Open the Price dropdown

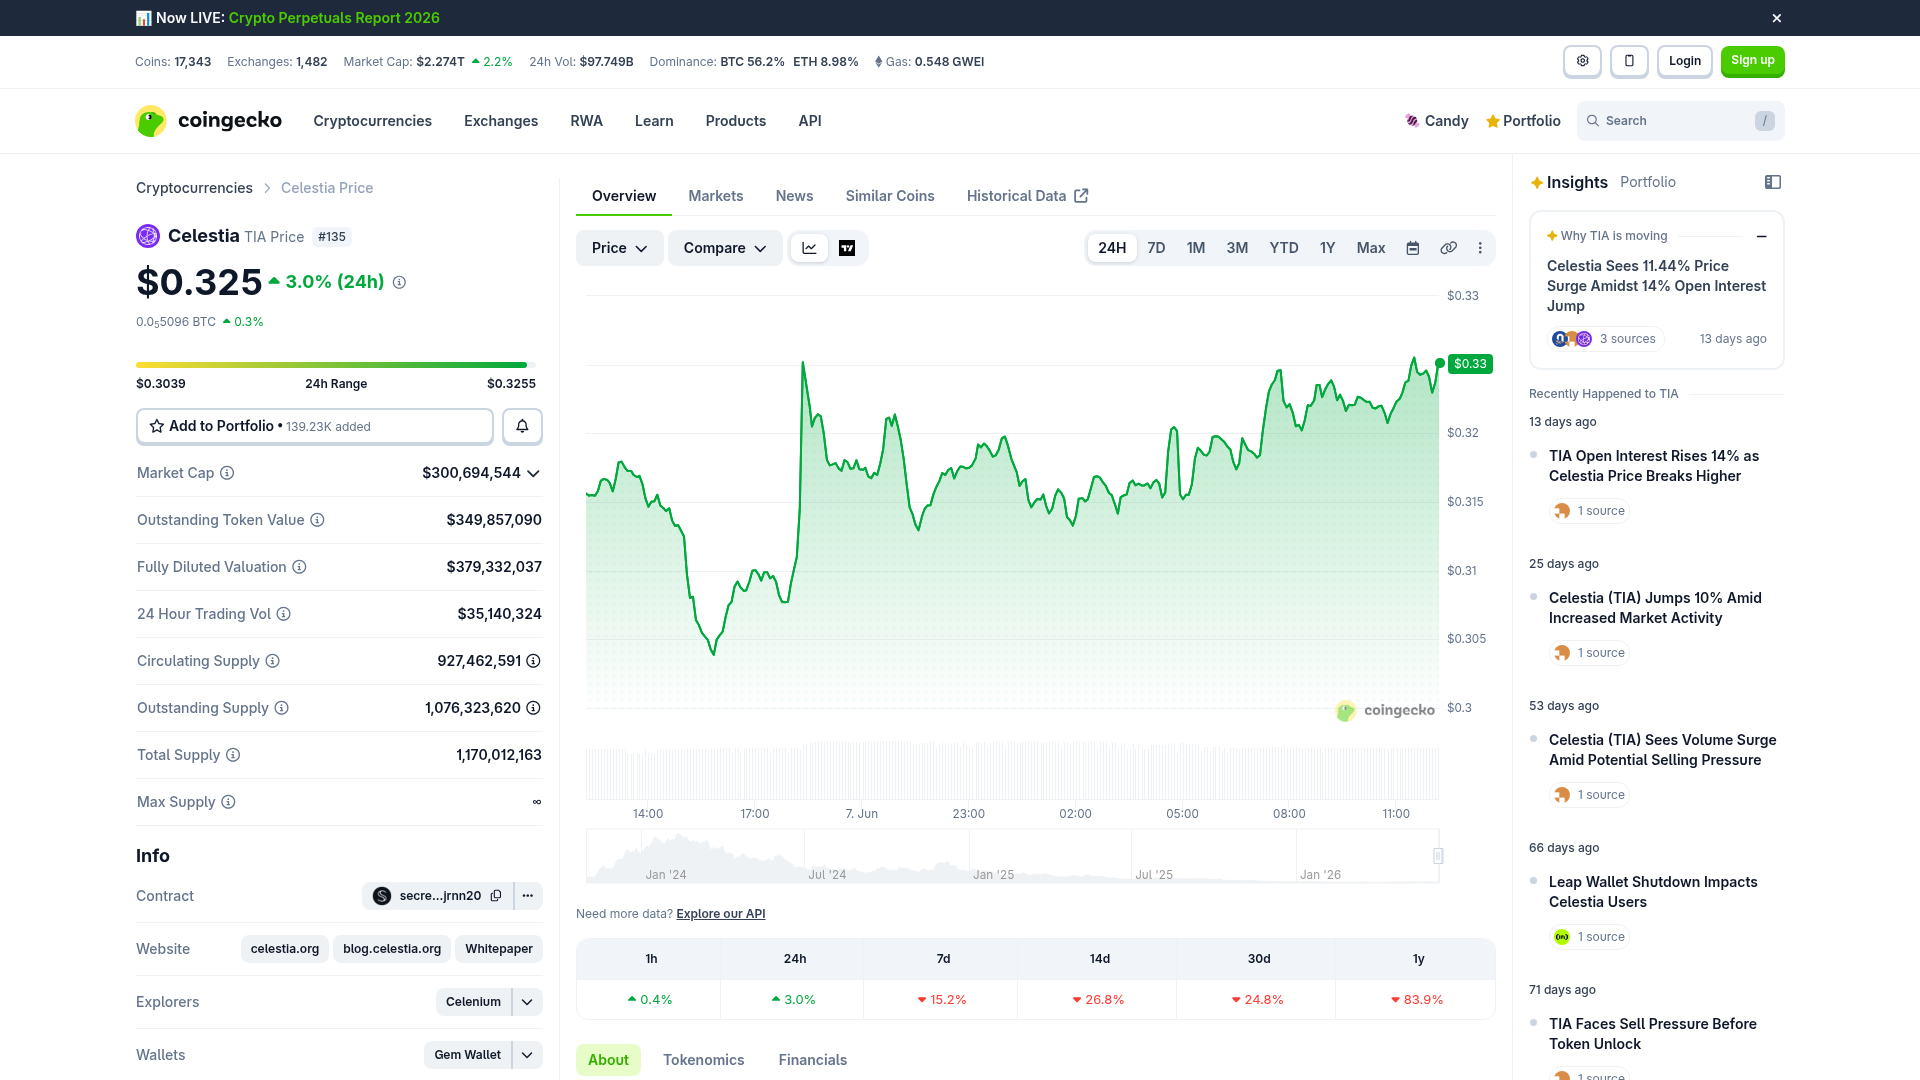(619, 248)
